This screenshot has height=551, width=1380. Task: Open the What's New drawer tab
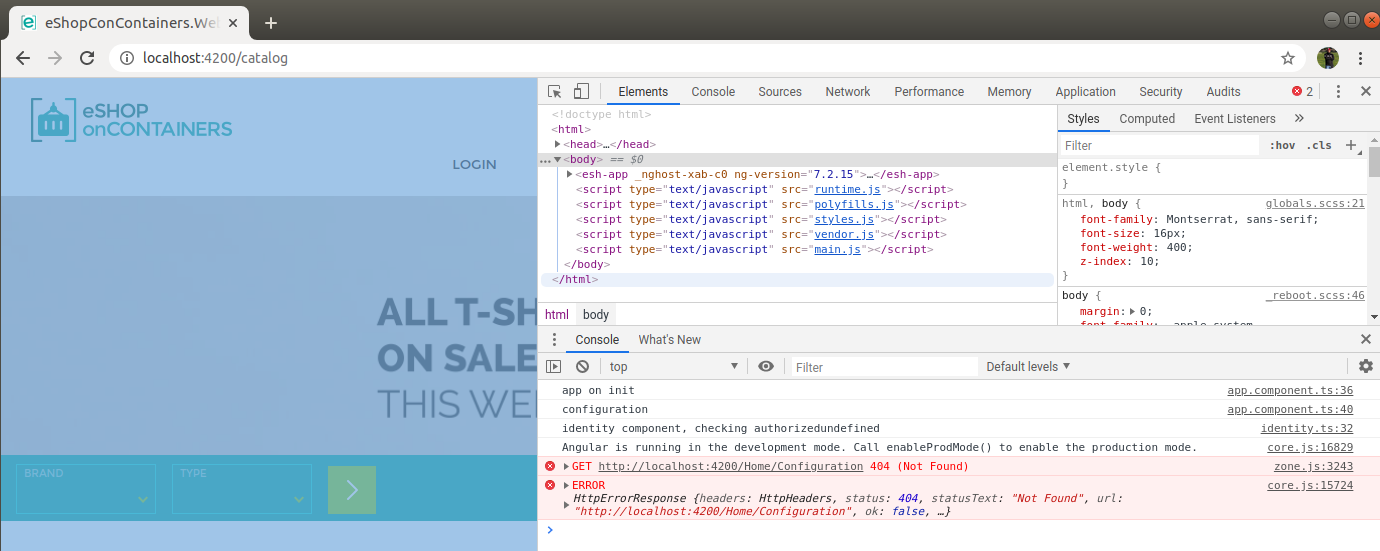pos(670,340)
